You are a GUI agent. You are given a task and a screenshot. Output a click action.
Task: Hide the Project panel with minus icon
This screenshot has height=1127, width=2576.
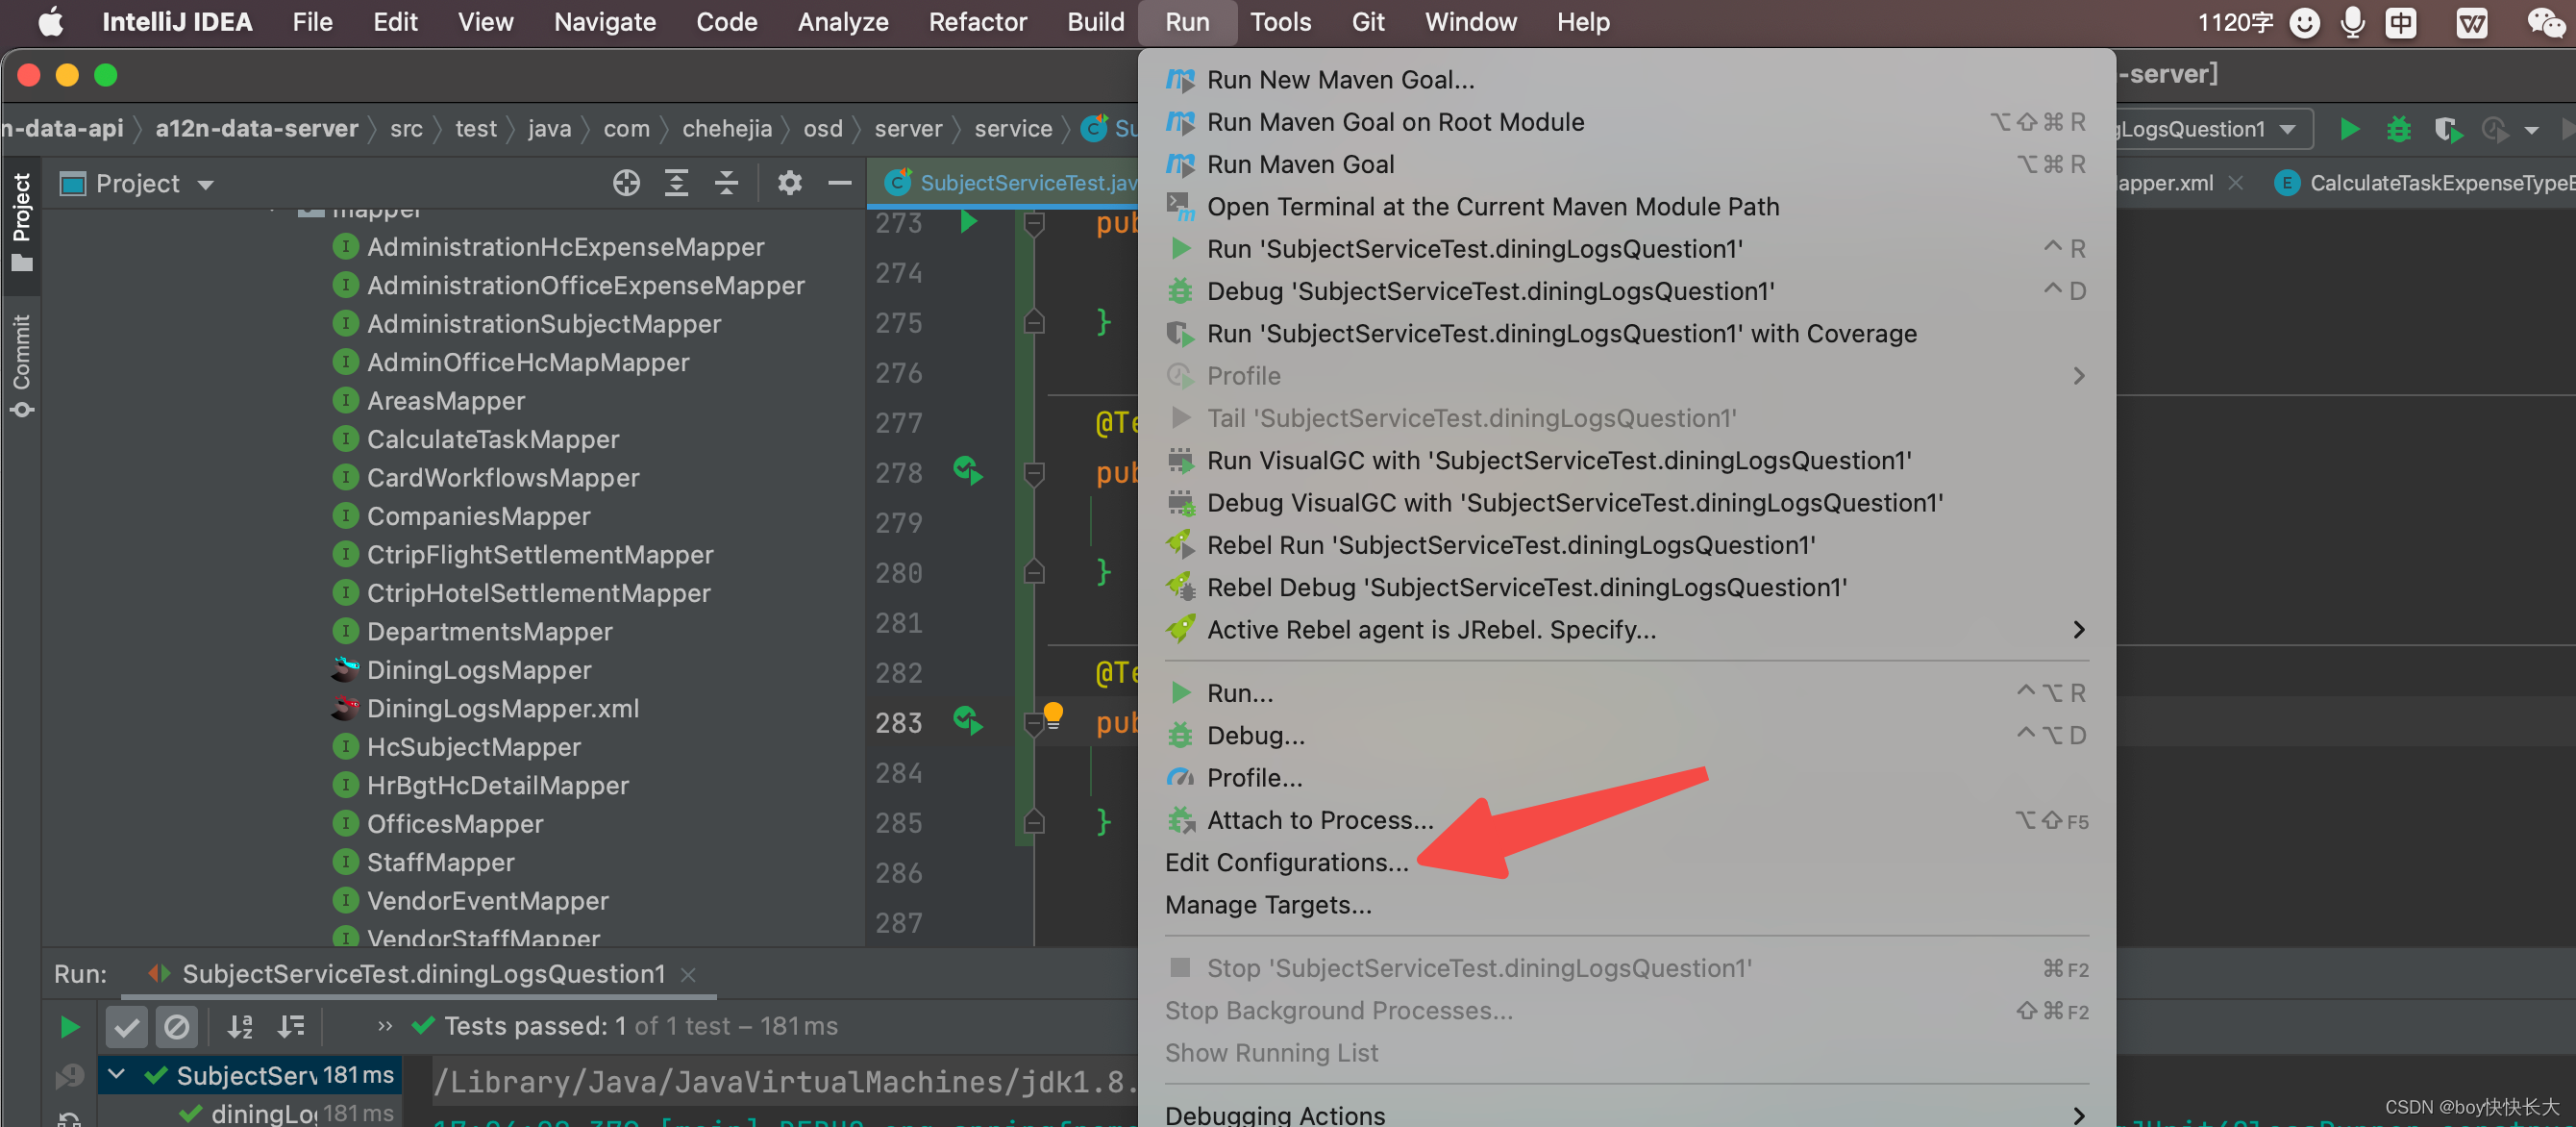click(840, 183)
